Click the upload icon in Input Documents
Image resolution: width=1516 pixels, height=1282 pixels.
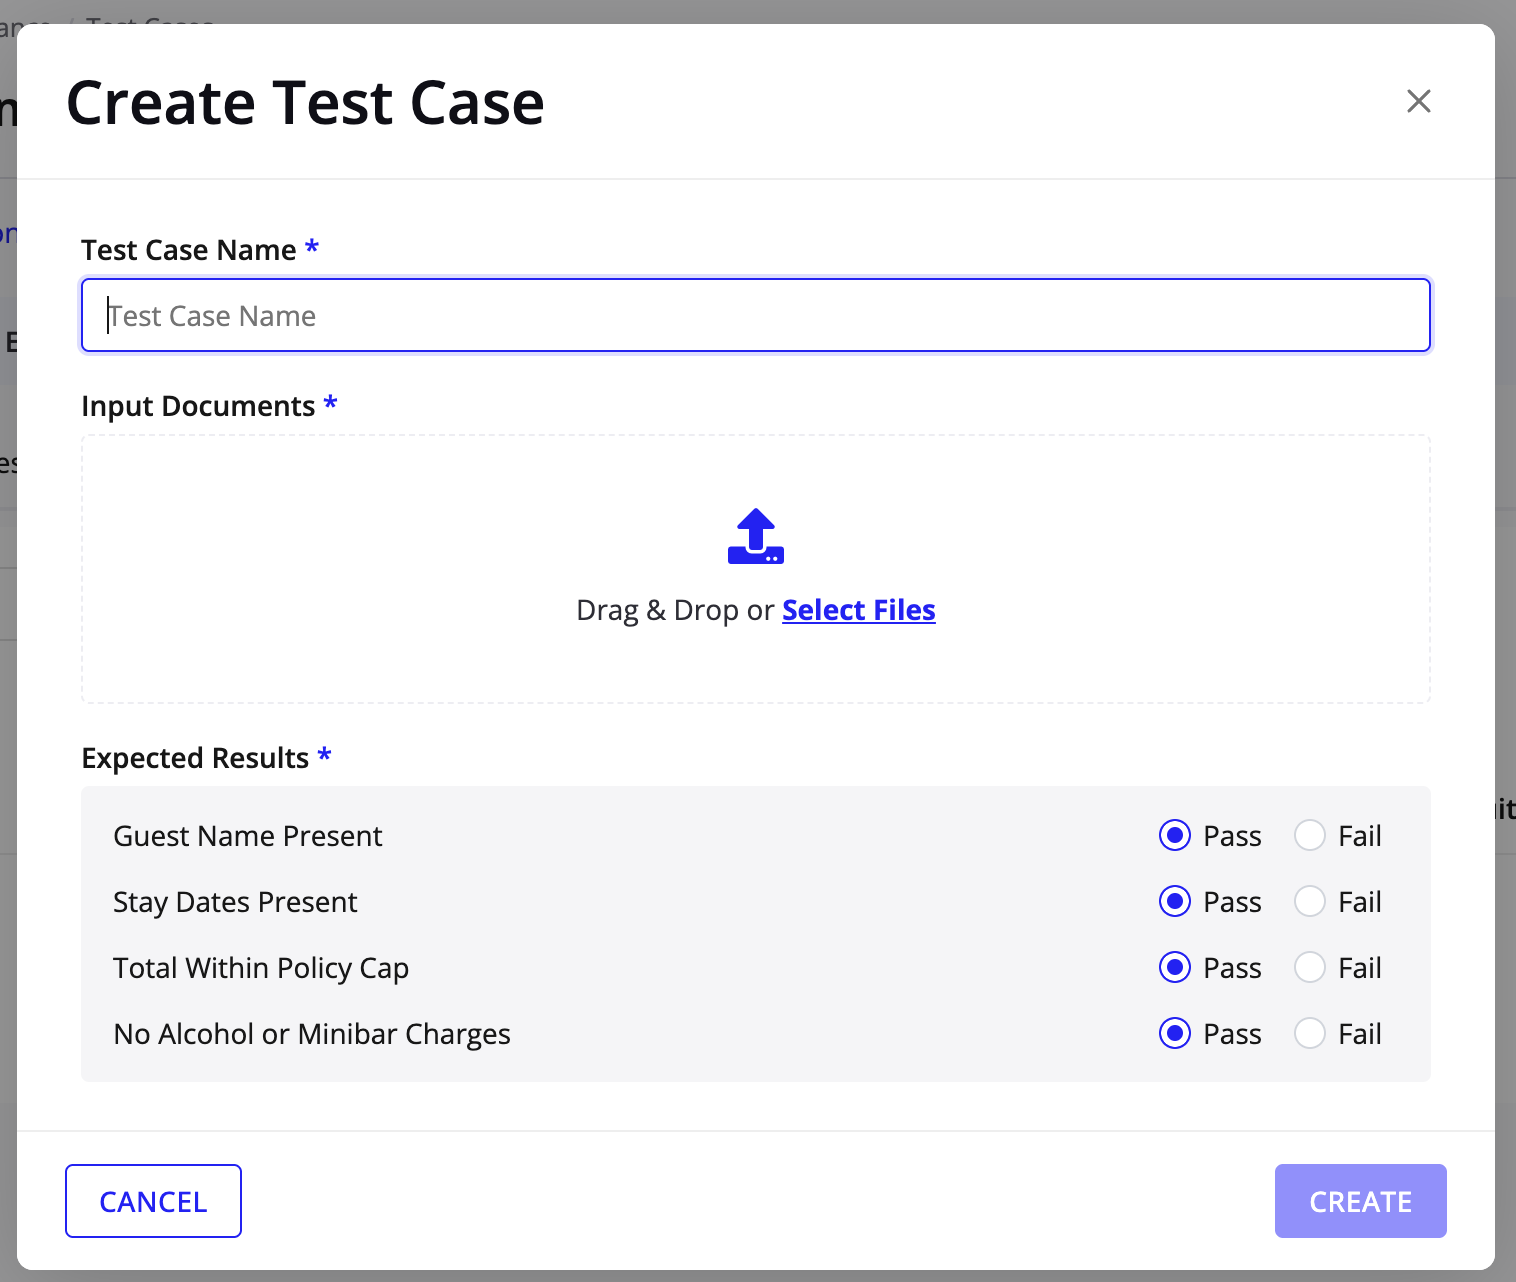pos(756,537)
